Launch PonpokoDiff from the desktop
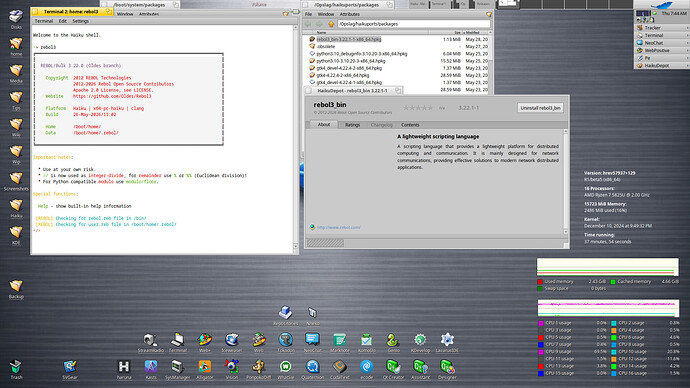This screenshot has width=690, height=388. pyautogui.click(x=258, y=366)
